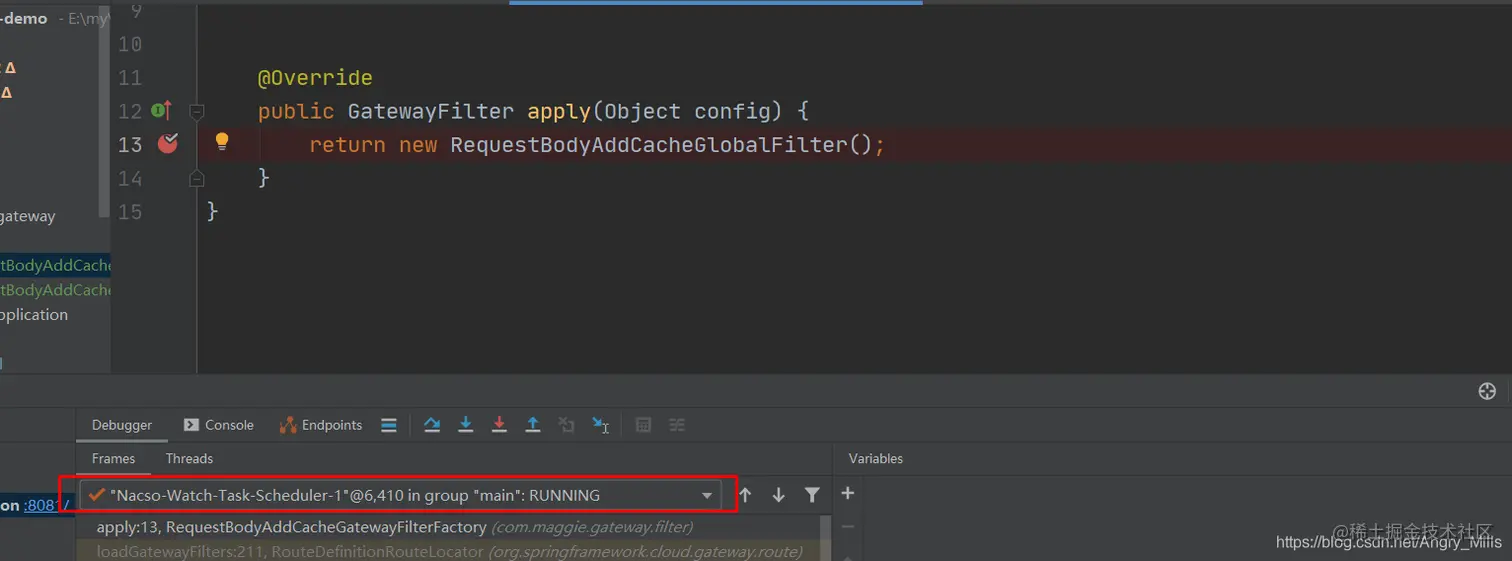
Task: Click the Step Out icon
Action: (533, 425)
